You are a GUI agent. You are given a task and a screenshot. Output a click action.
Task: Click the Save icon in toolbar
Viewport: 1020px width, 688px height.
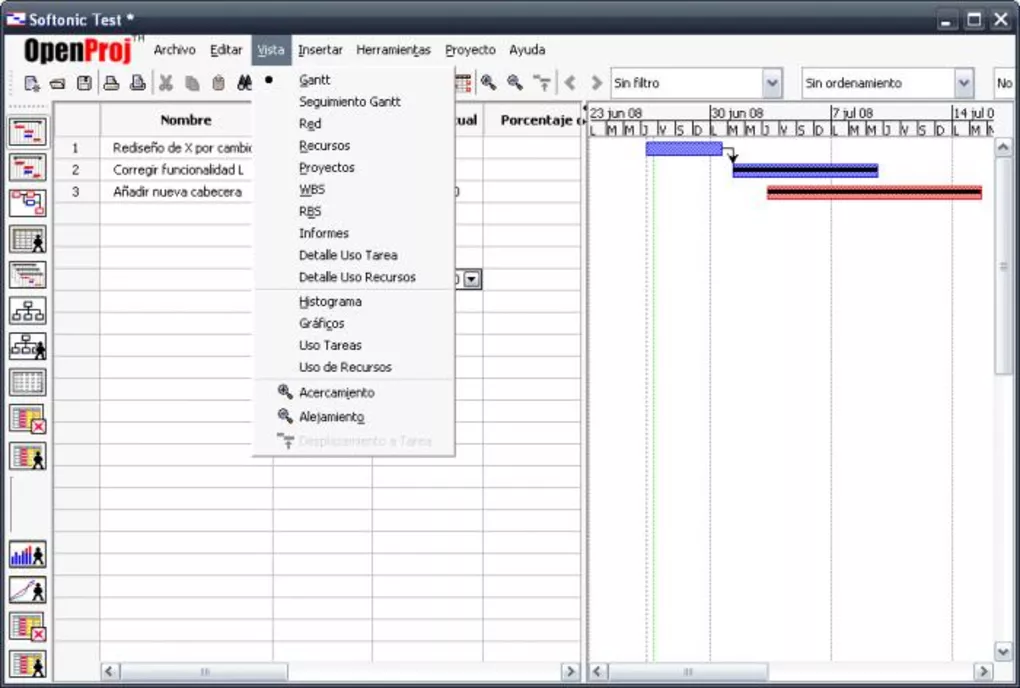85,84
